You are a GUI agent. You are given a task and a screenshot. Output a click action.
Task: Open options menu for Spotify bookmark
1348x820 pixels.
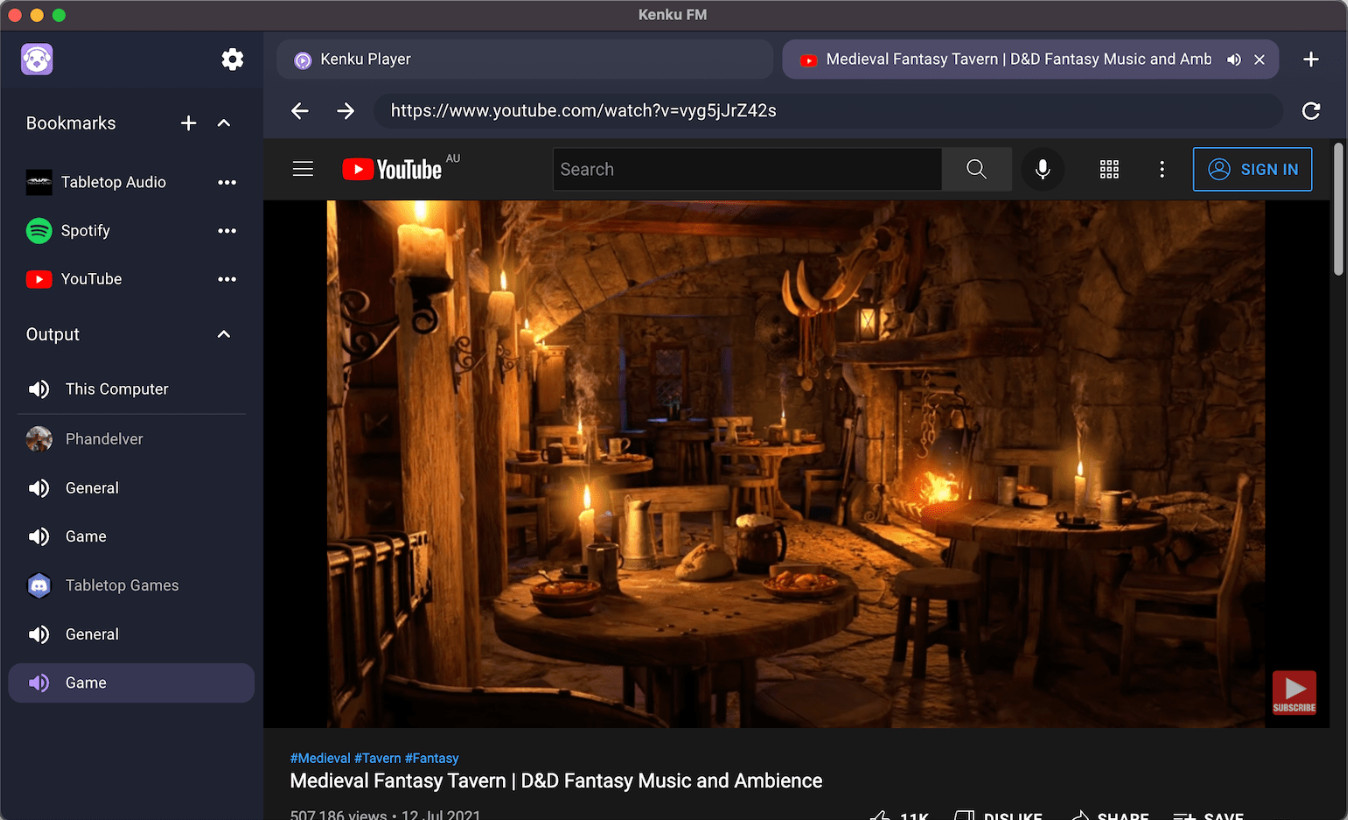227,231
